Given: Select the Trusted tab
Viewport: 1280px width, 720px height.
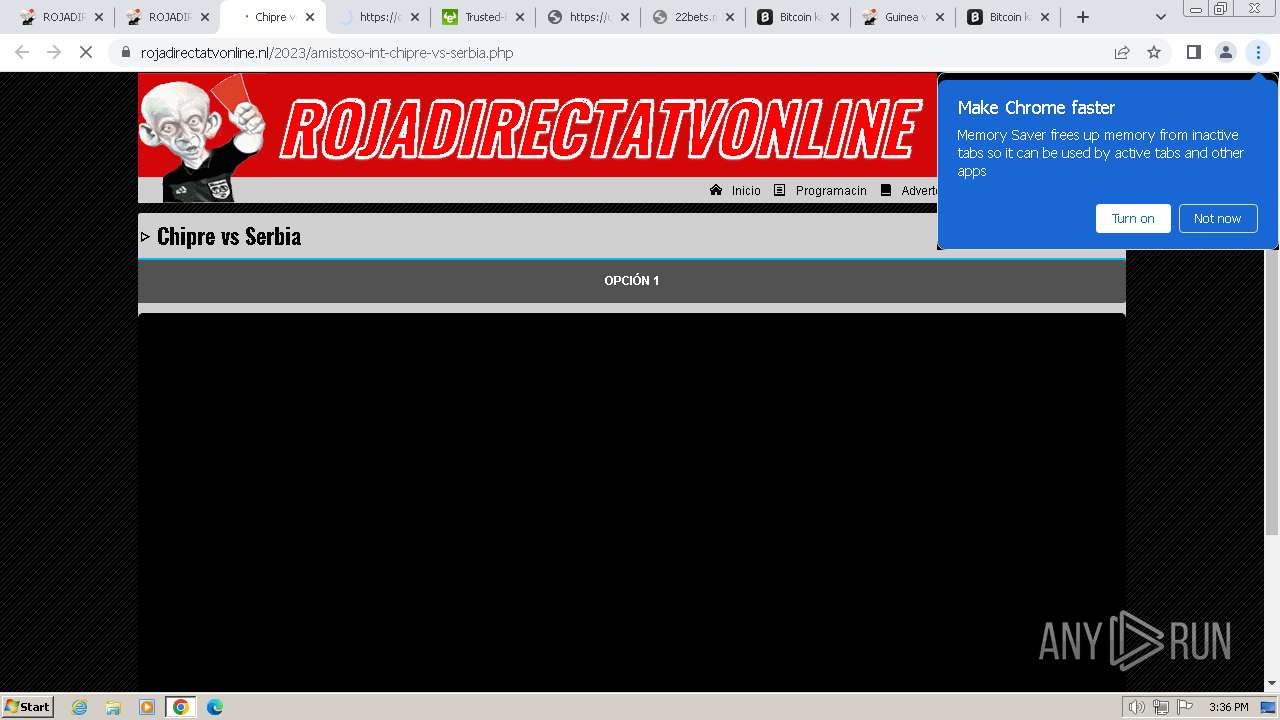Looking at the screenshot, I should [482, 17].
